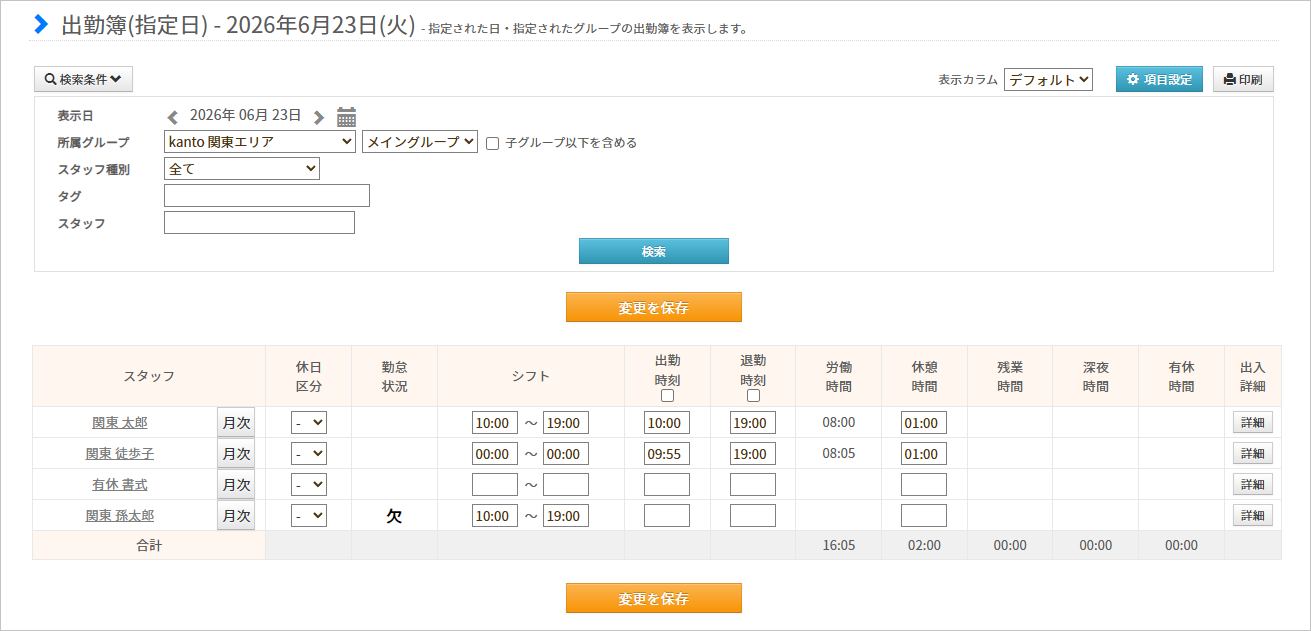This screenshot has height=631, width=1311.
Task: Open staff link 関東 太郎
Action: tap(120, 423)
